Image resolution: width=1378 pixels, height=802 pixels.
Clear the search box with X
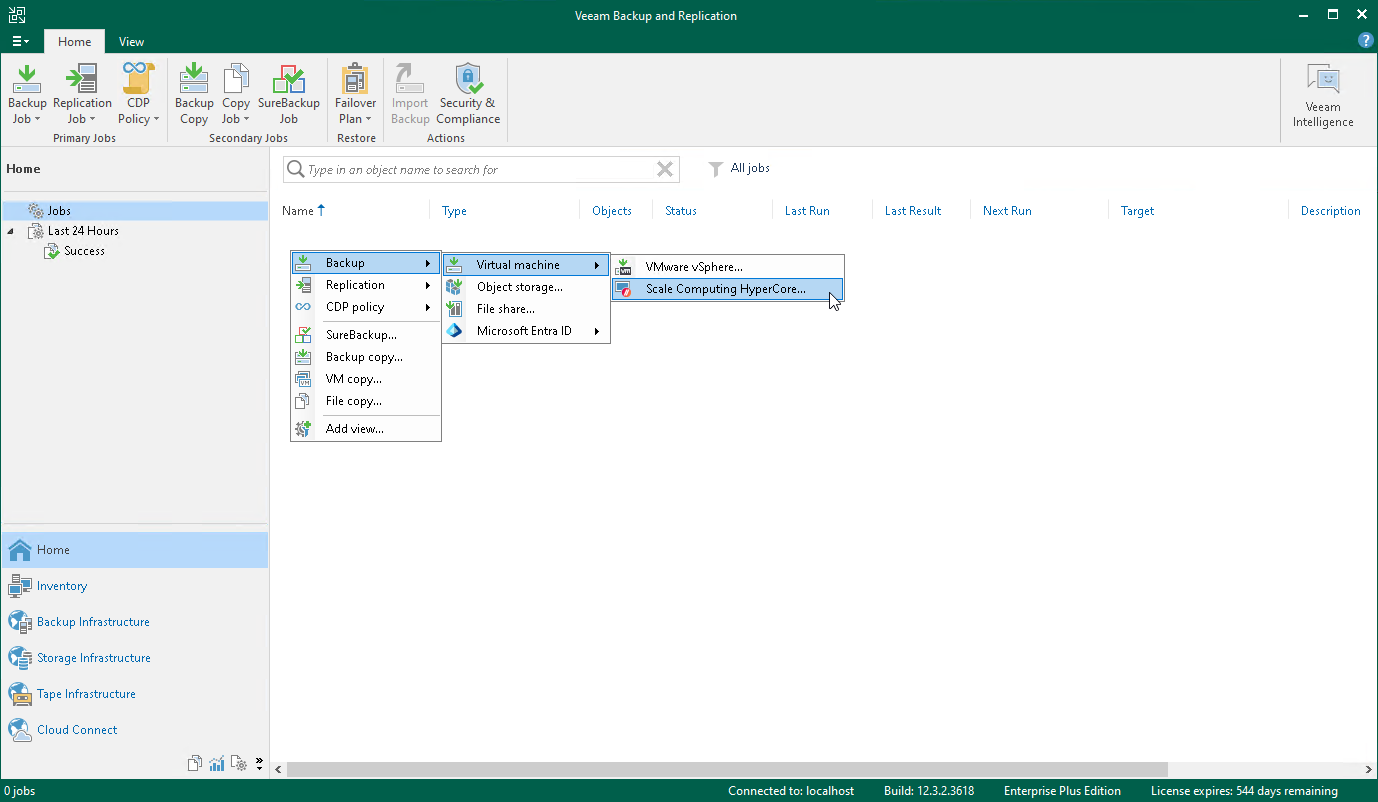(665, 170)
